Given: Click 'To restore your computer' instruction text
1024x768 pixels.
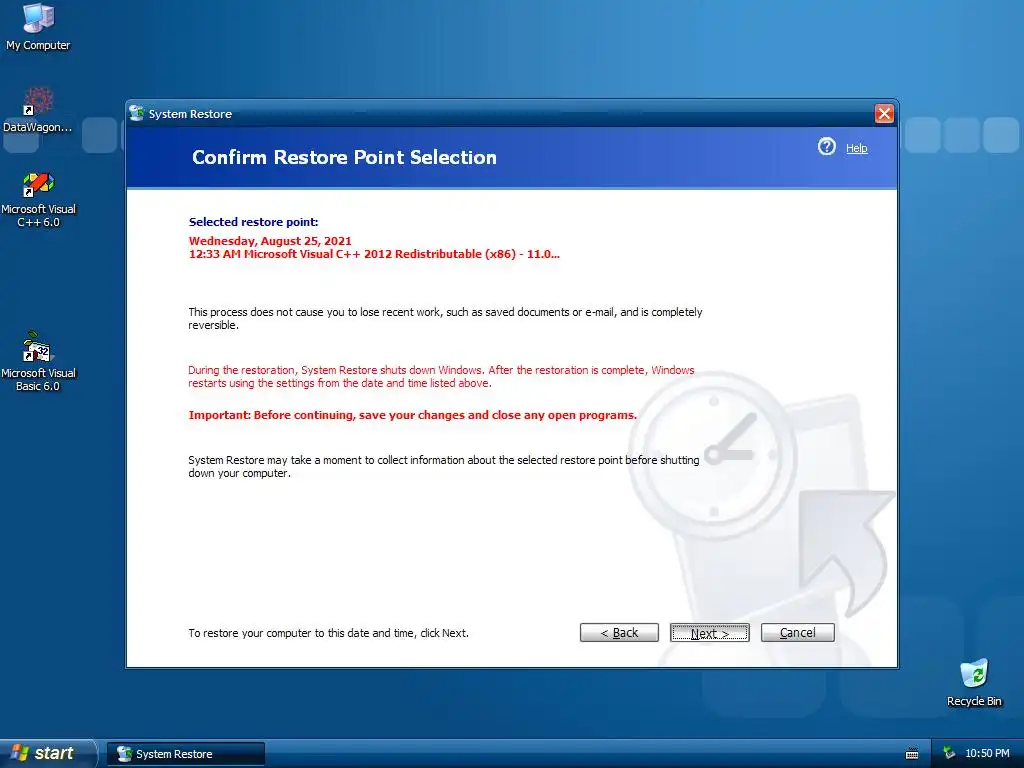Looking at the screenshot, I should point(328,633).
